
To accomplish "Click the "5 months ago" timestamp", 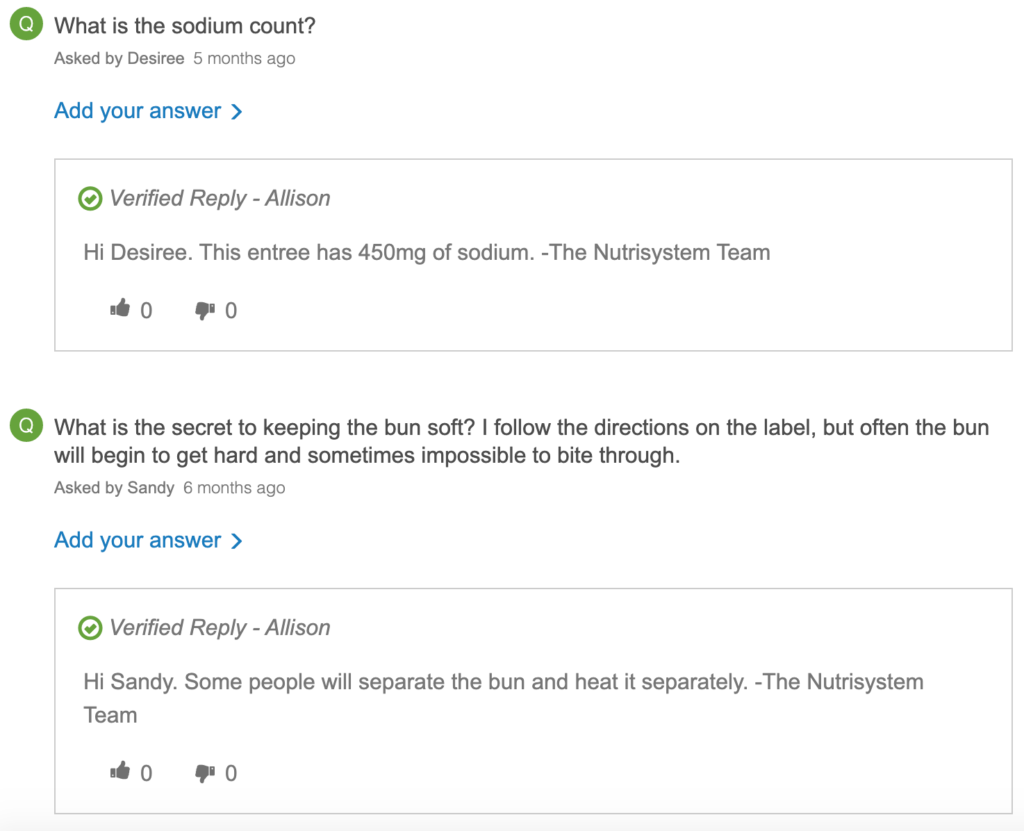I will 244,59.
